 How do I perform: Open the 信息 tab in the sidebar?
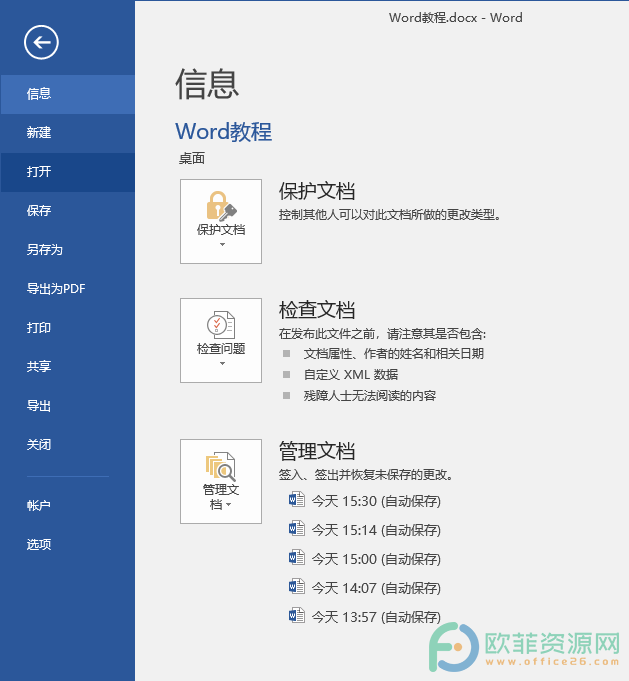click(67, 94)
